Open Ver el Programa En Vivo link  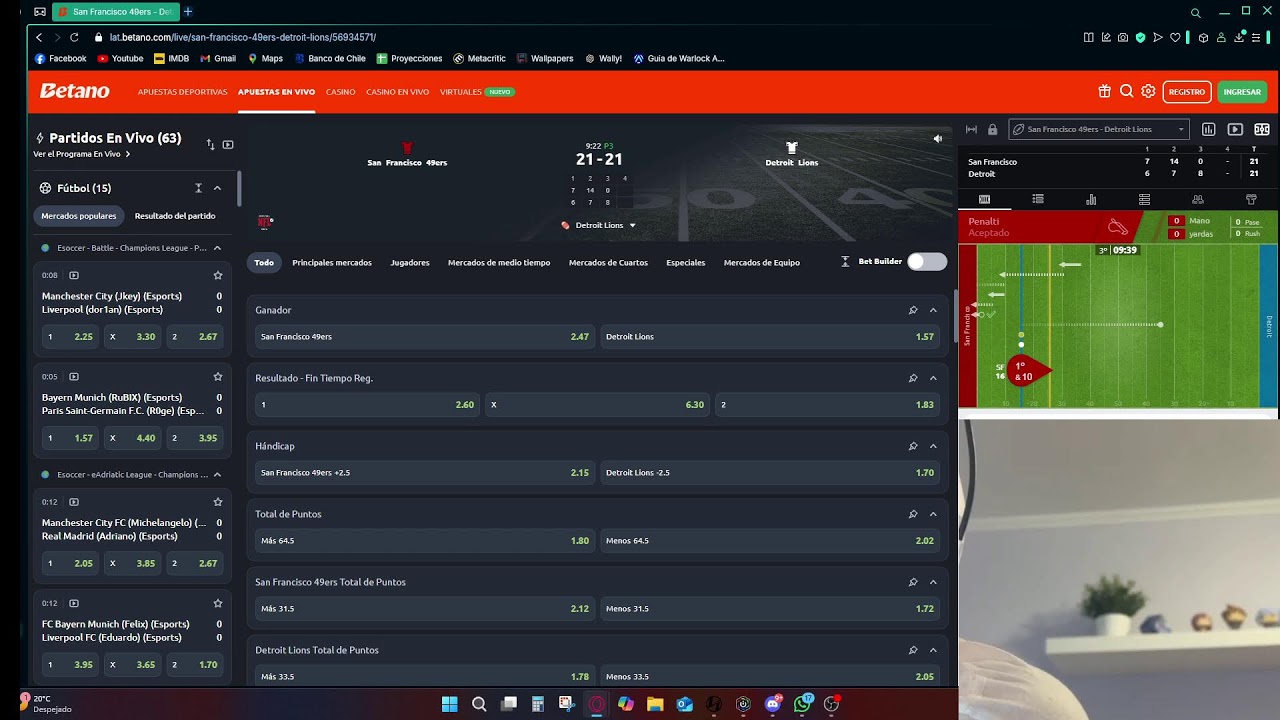pyautogui.click(x=81, y=154)
